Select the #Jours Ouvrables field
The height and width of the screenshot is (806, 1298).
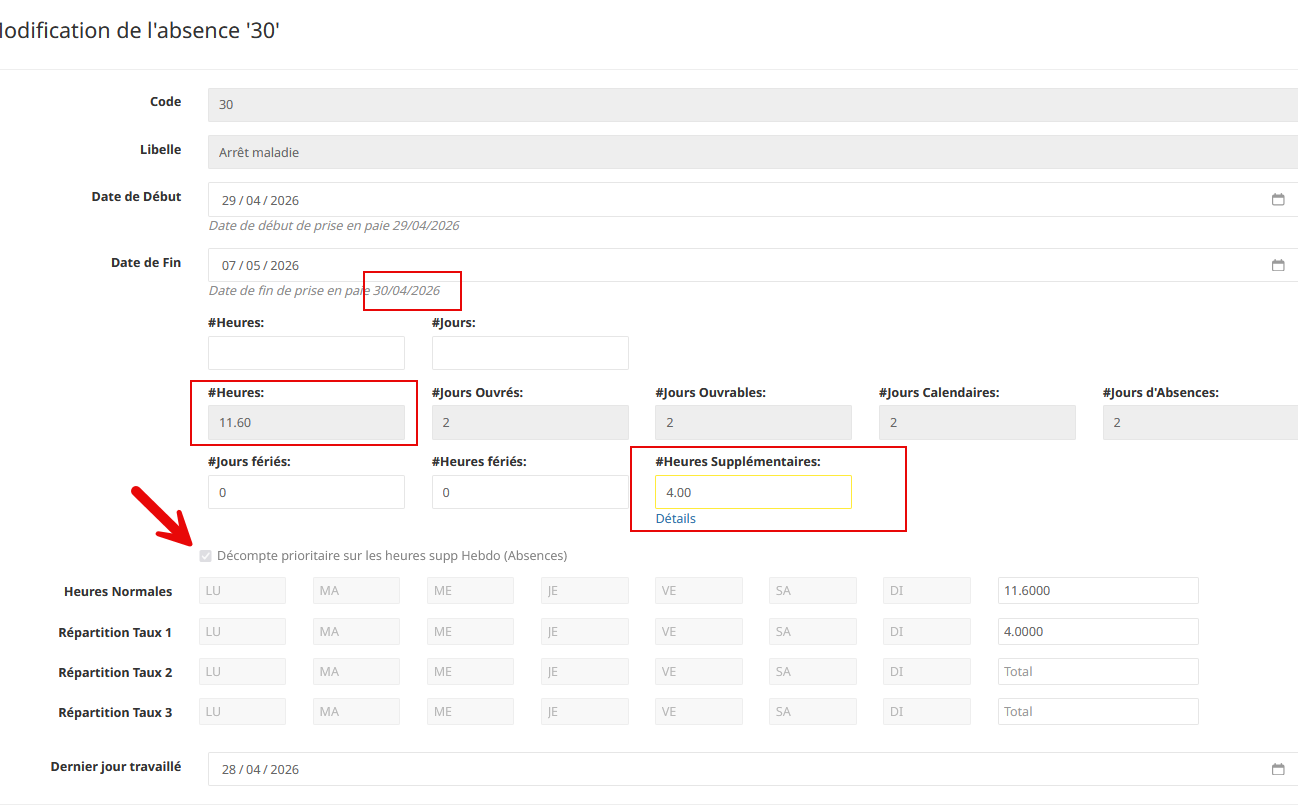click(754, 422)
